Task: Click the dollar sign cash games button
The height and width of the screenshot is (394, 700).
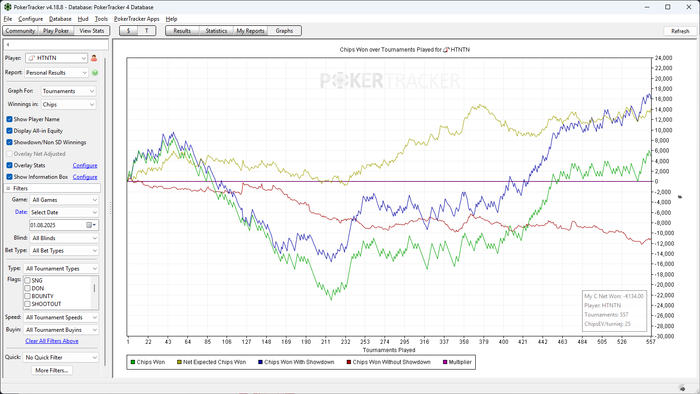Action: [x=129, y=31]
